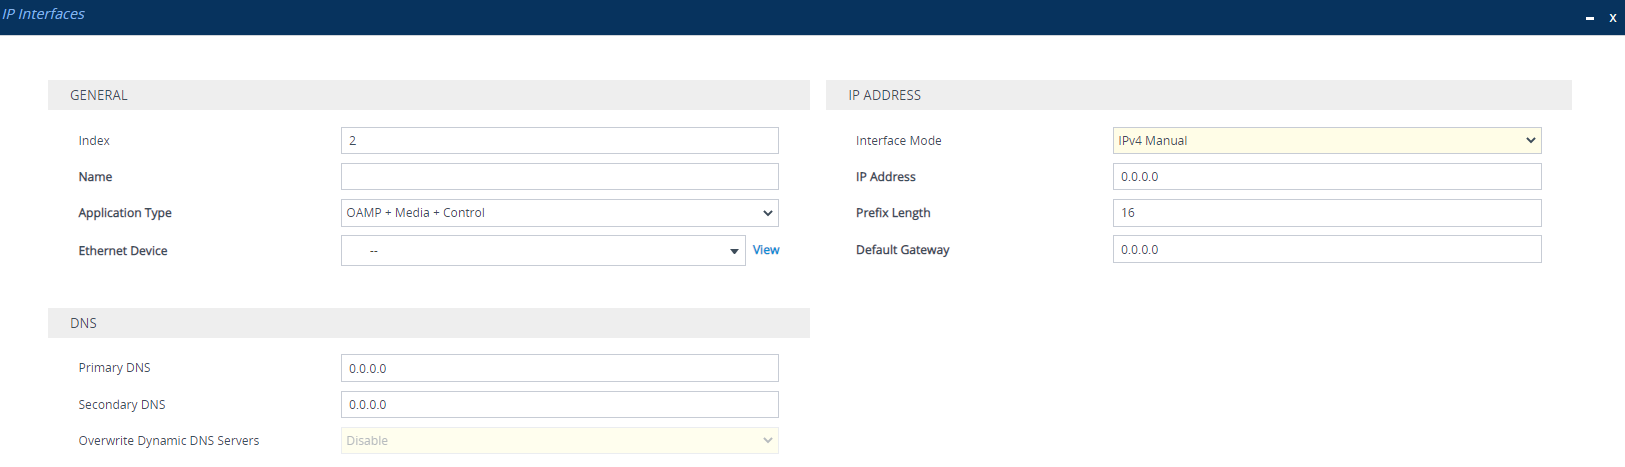Screen dimensions: 1625x467
Task: Click the IP Interfaces title text
Action: (44, 14)
